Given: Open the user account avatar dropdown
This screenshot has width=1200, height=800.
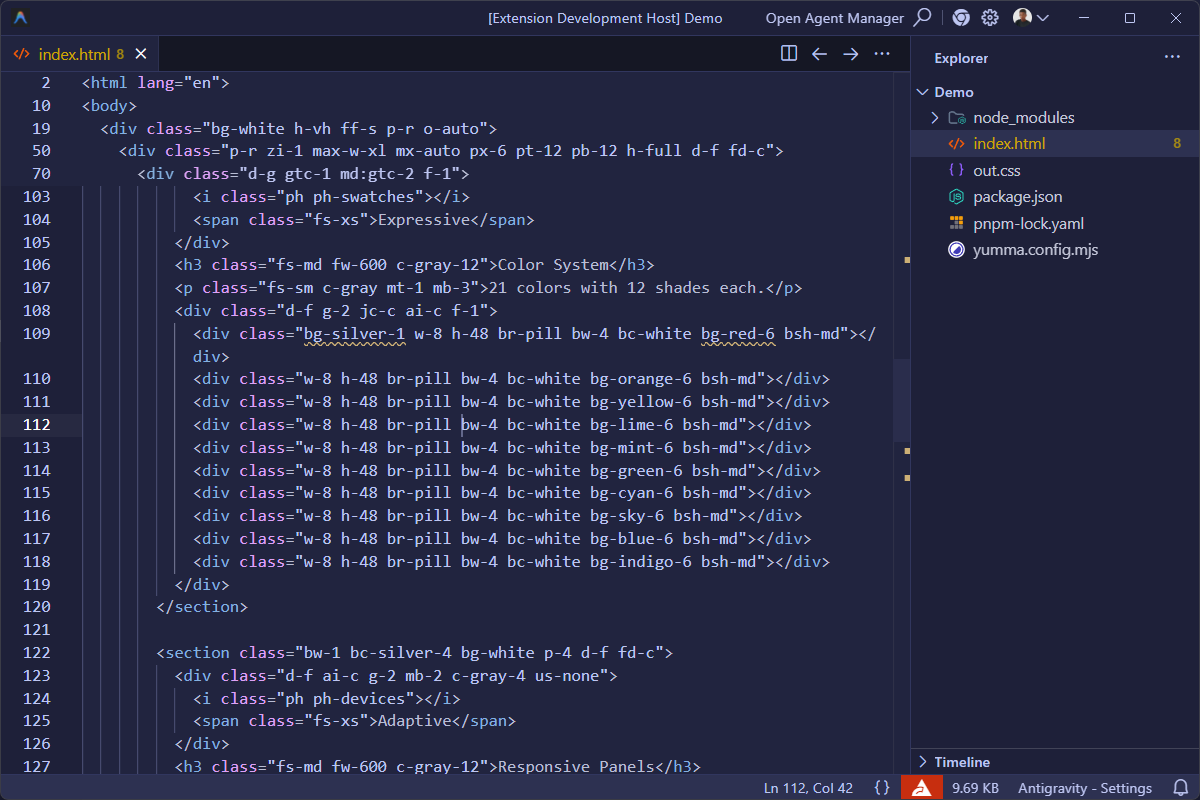Looking at the screenshot, I should [x=1030, y=18].
